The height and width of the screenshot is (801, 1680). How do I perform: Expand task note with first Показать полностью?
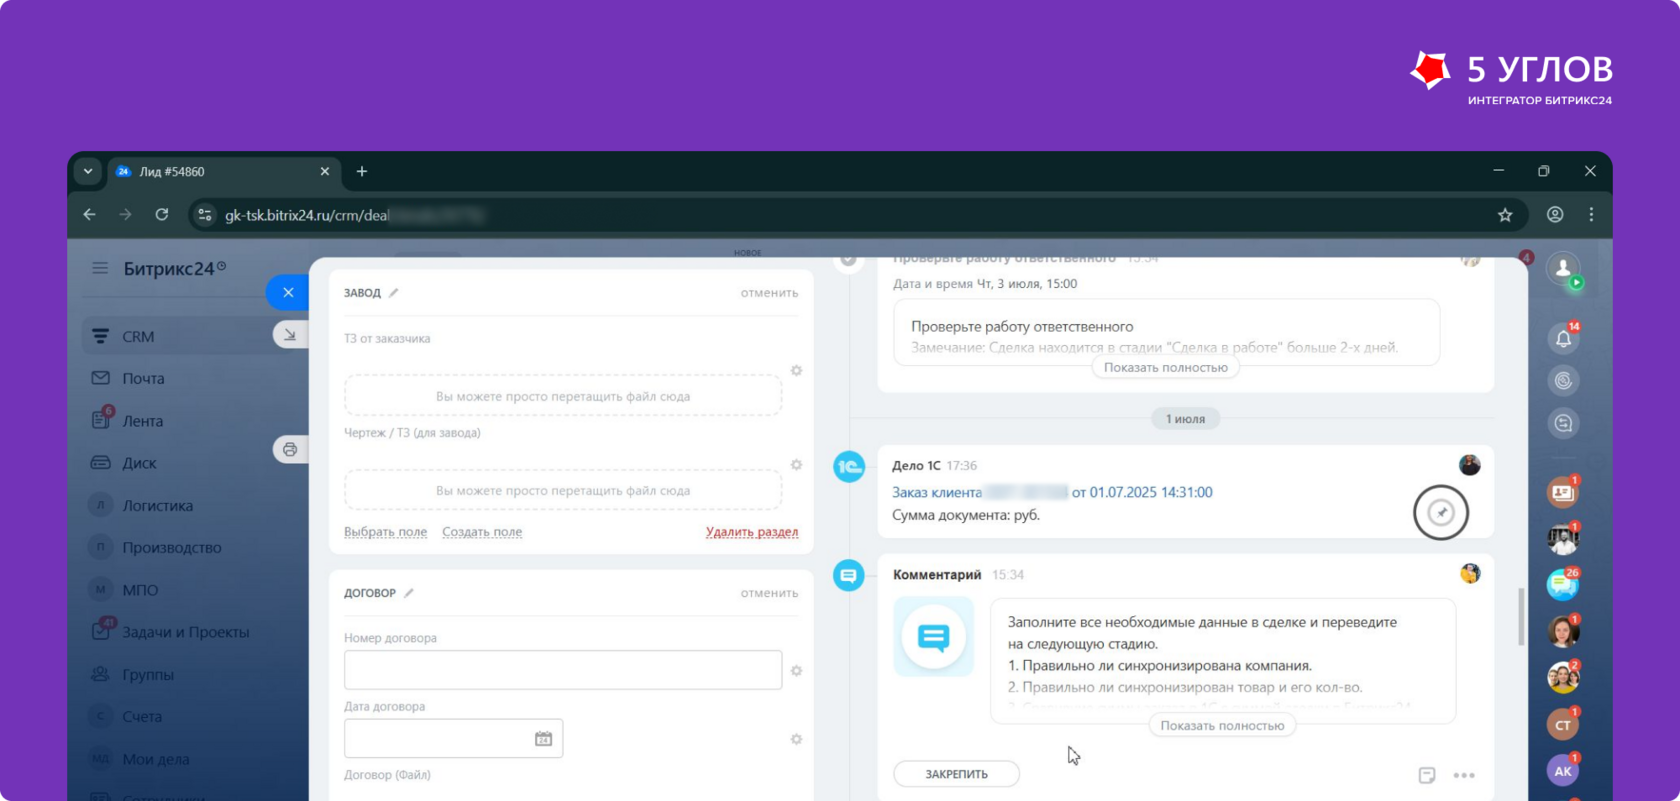(1166, 367)
